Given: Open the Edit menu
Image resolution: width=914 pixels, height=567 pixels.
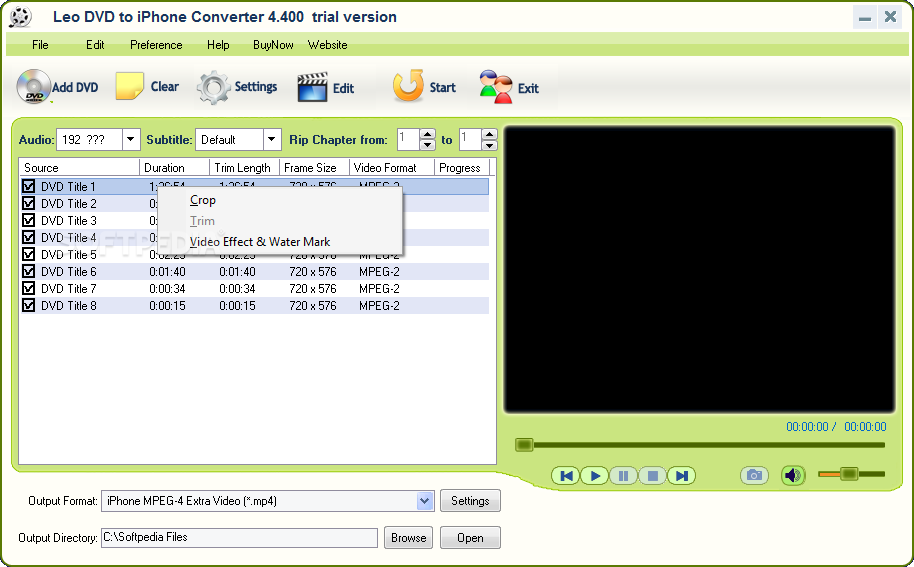Looking at the screenshot, I should 95,45.
